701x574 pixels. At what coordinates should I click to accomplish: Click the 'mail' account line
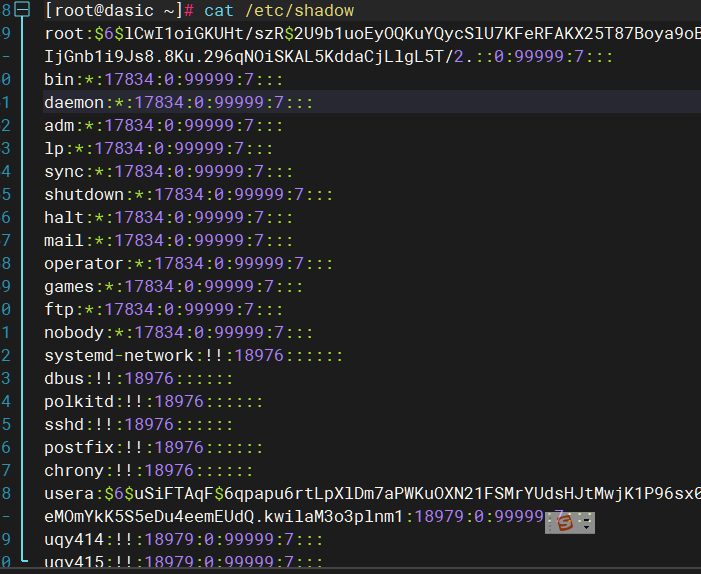click(169, 241)
